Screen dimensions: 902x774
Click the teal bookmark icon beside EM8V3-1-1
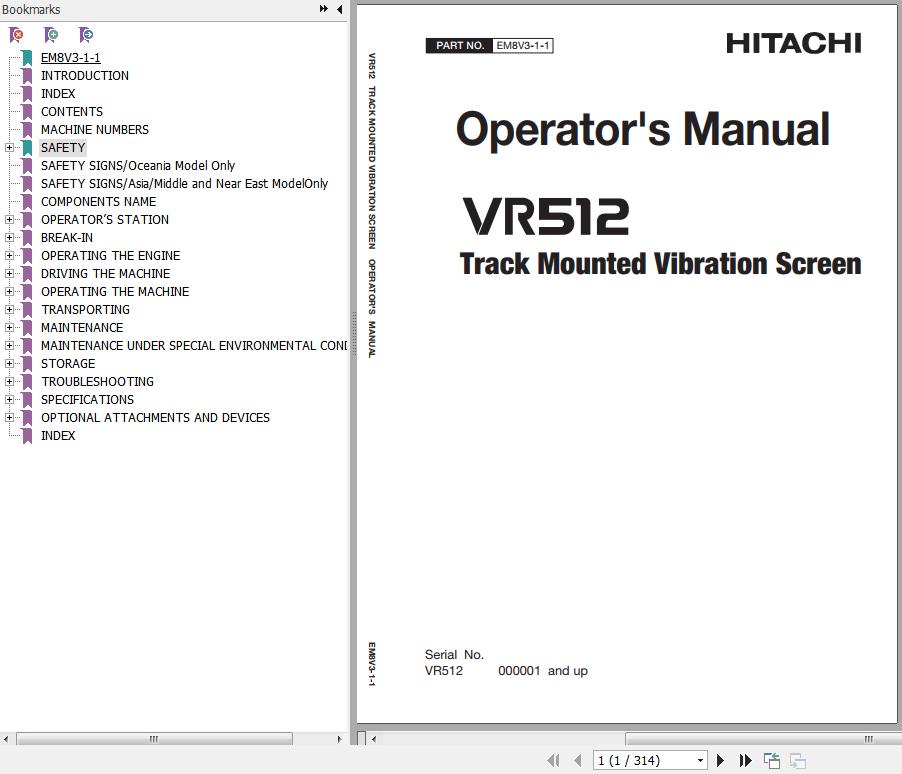click(27, 58)
